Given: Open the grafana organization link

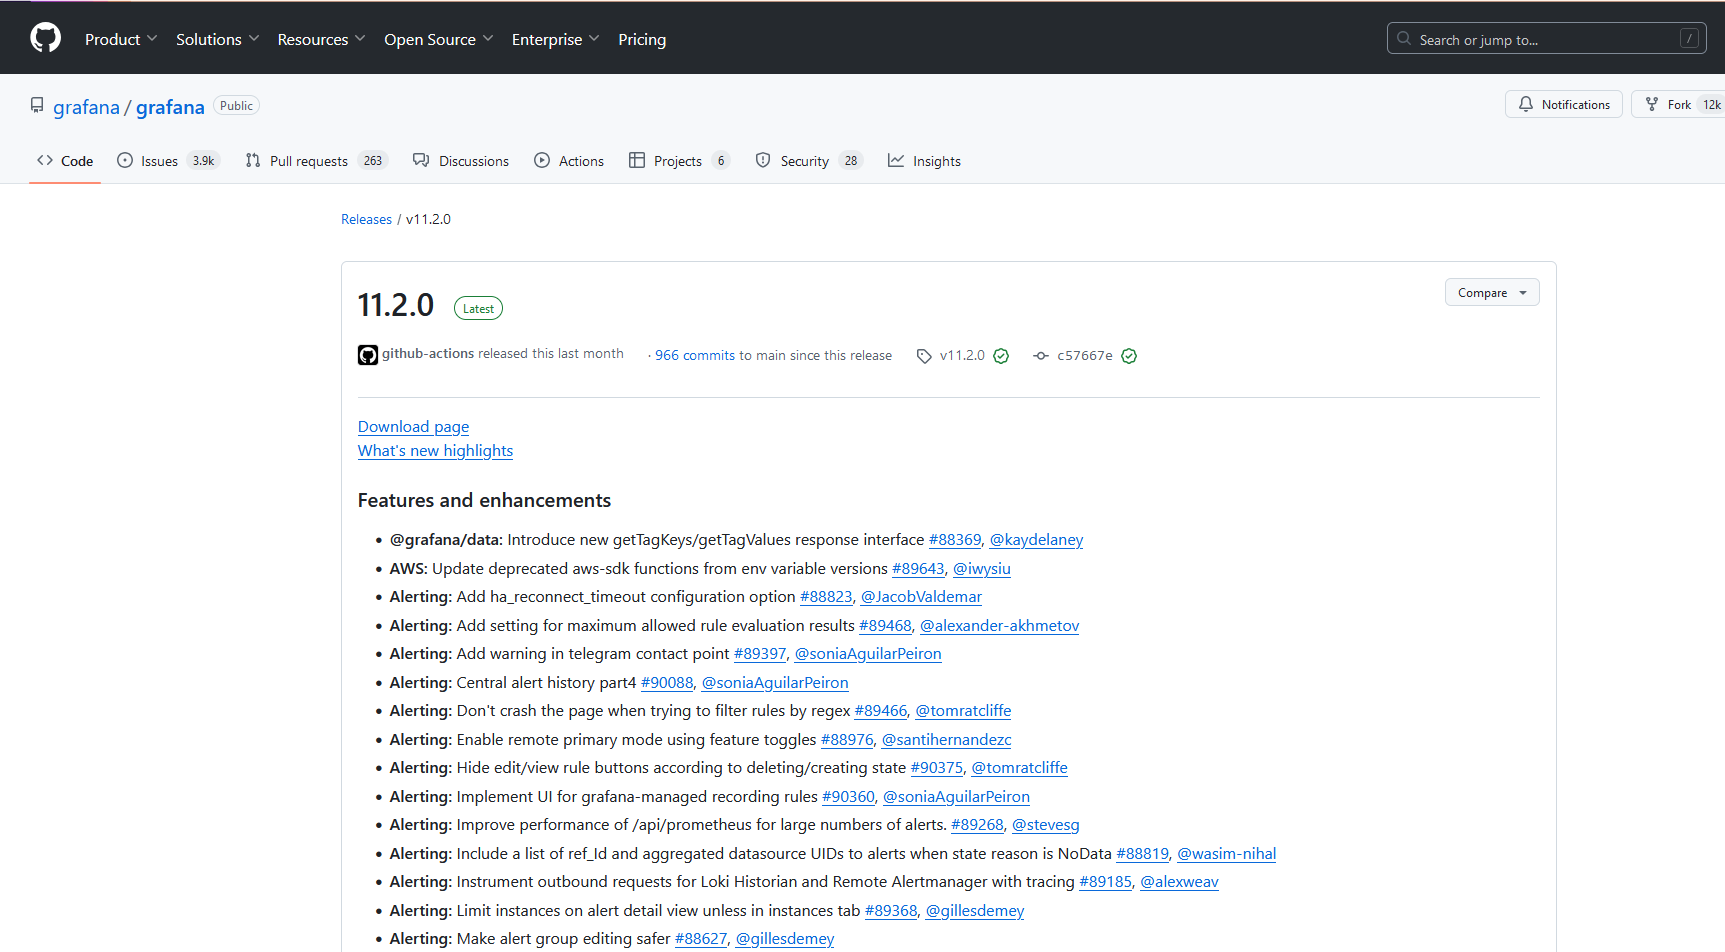Looking at the screenshot, I should pos(86,107).
